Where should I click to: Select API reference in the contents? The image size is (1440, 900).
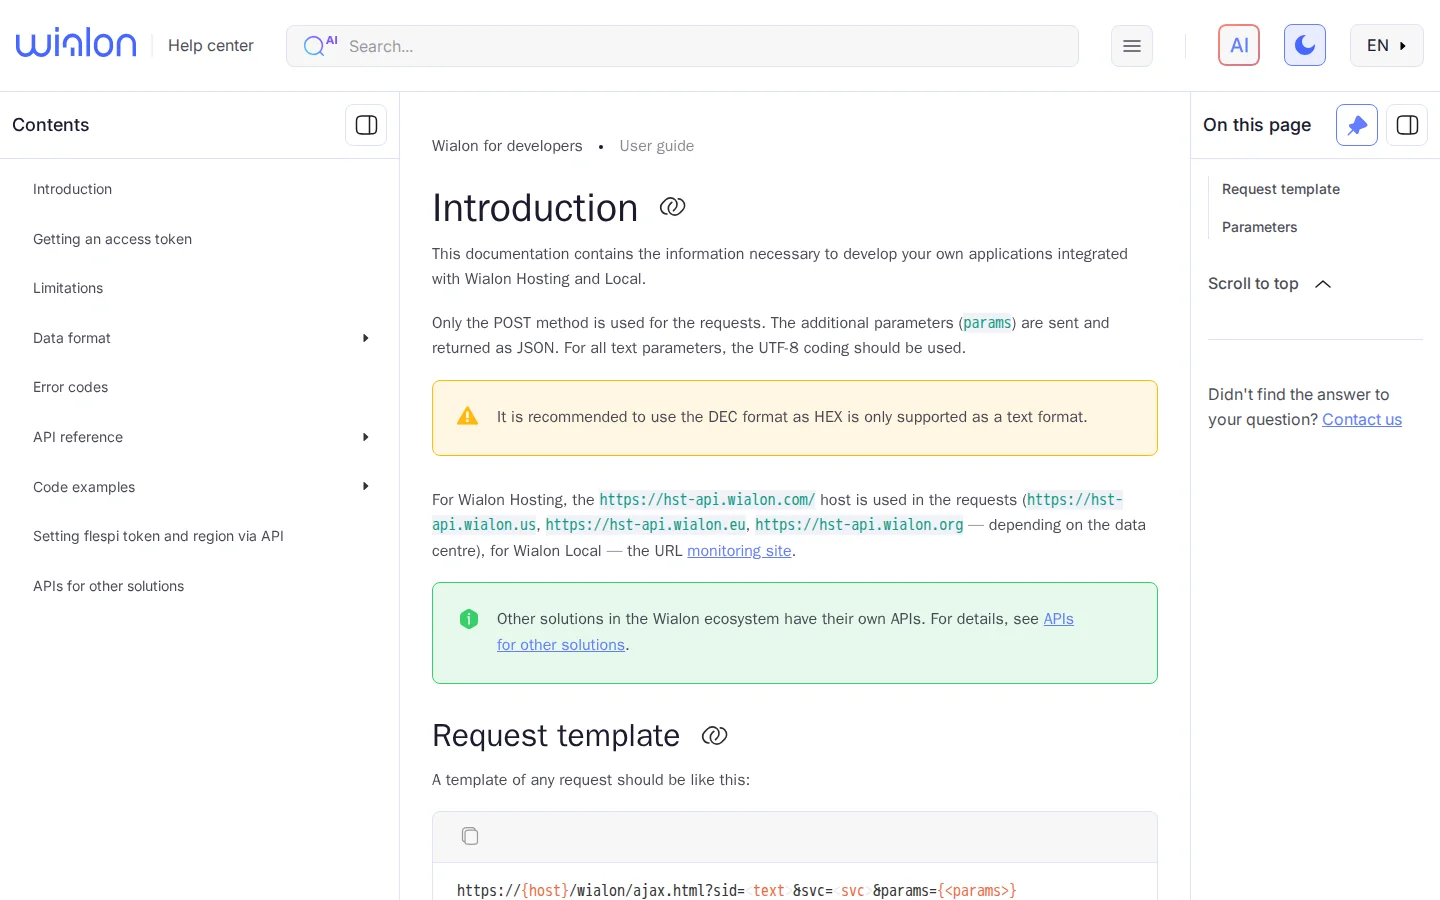pos(78,437)
